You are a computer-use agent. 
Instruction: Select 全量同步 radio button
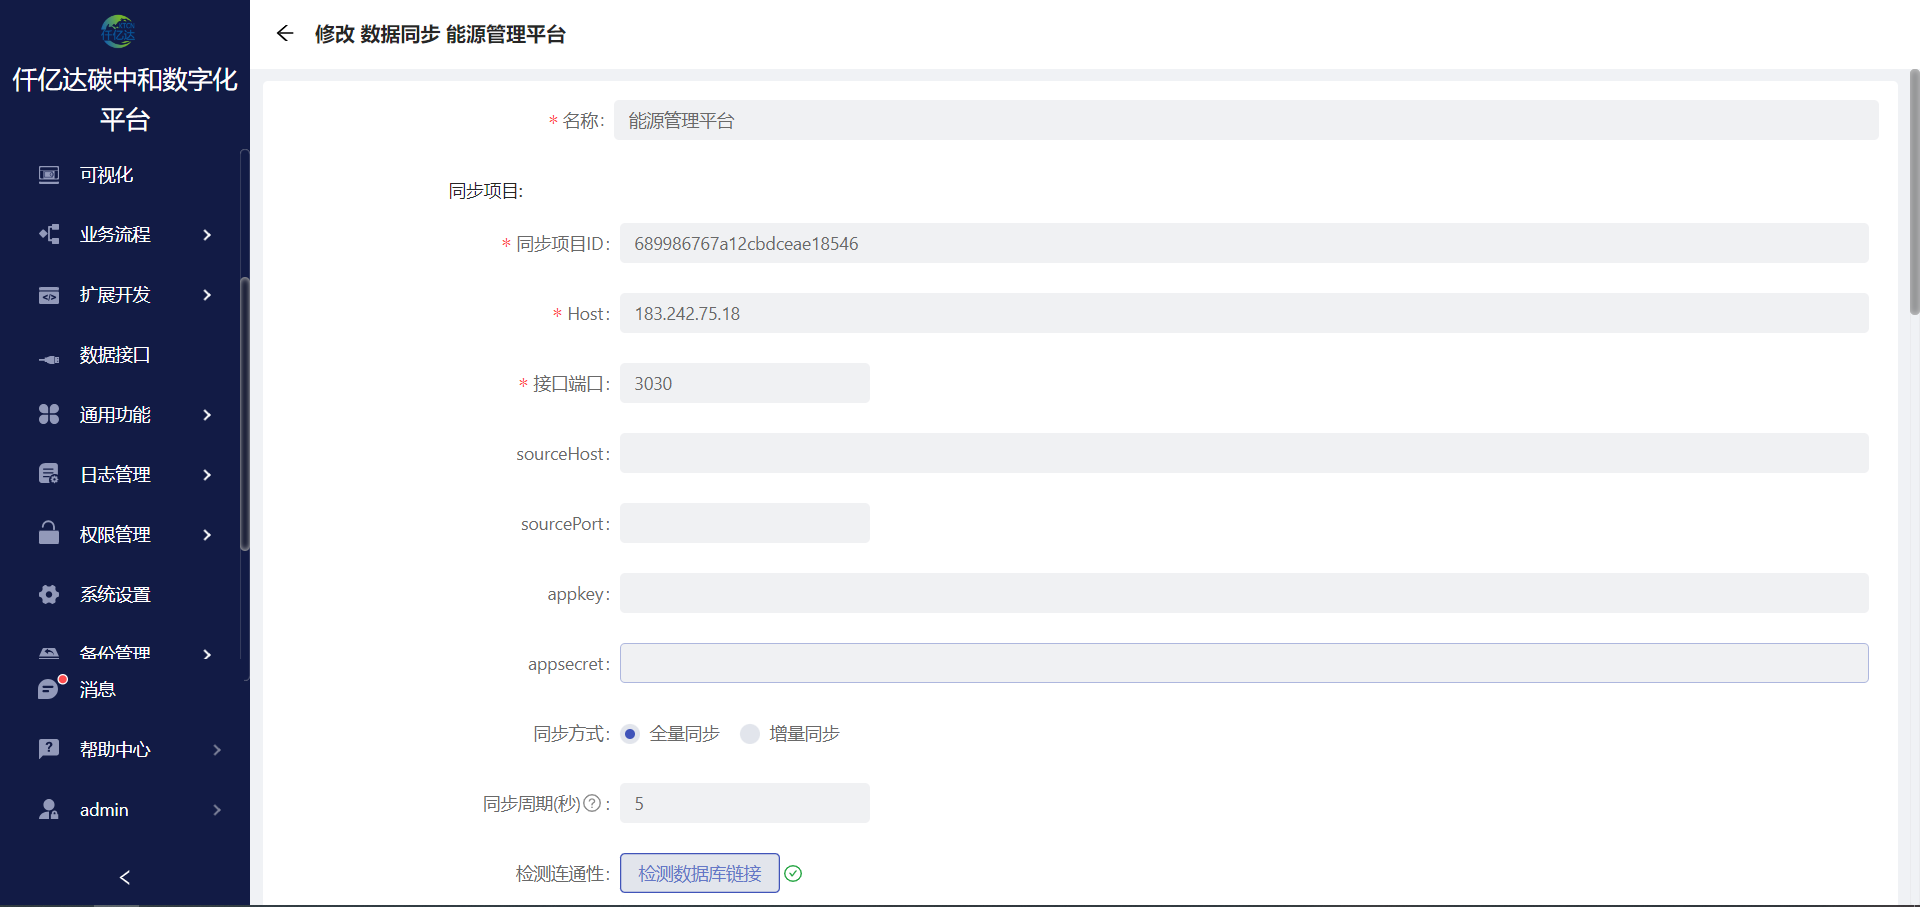click(x=630, y=734)
